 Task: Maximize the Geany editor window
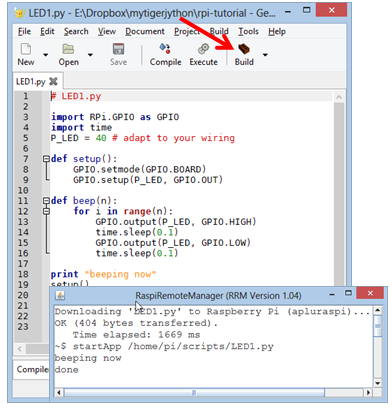306,10
